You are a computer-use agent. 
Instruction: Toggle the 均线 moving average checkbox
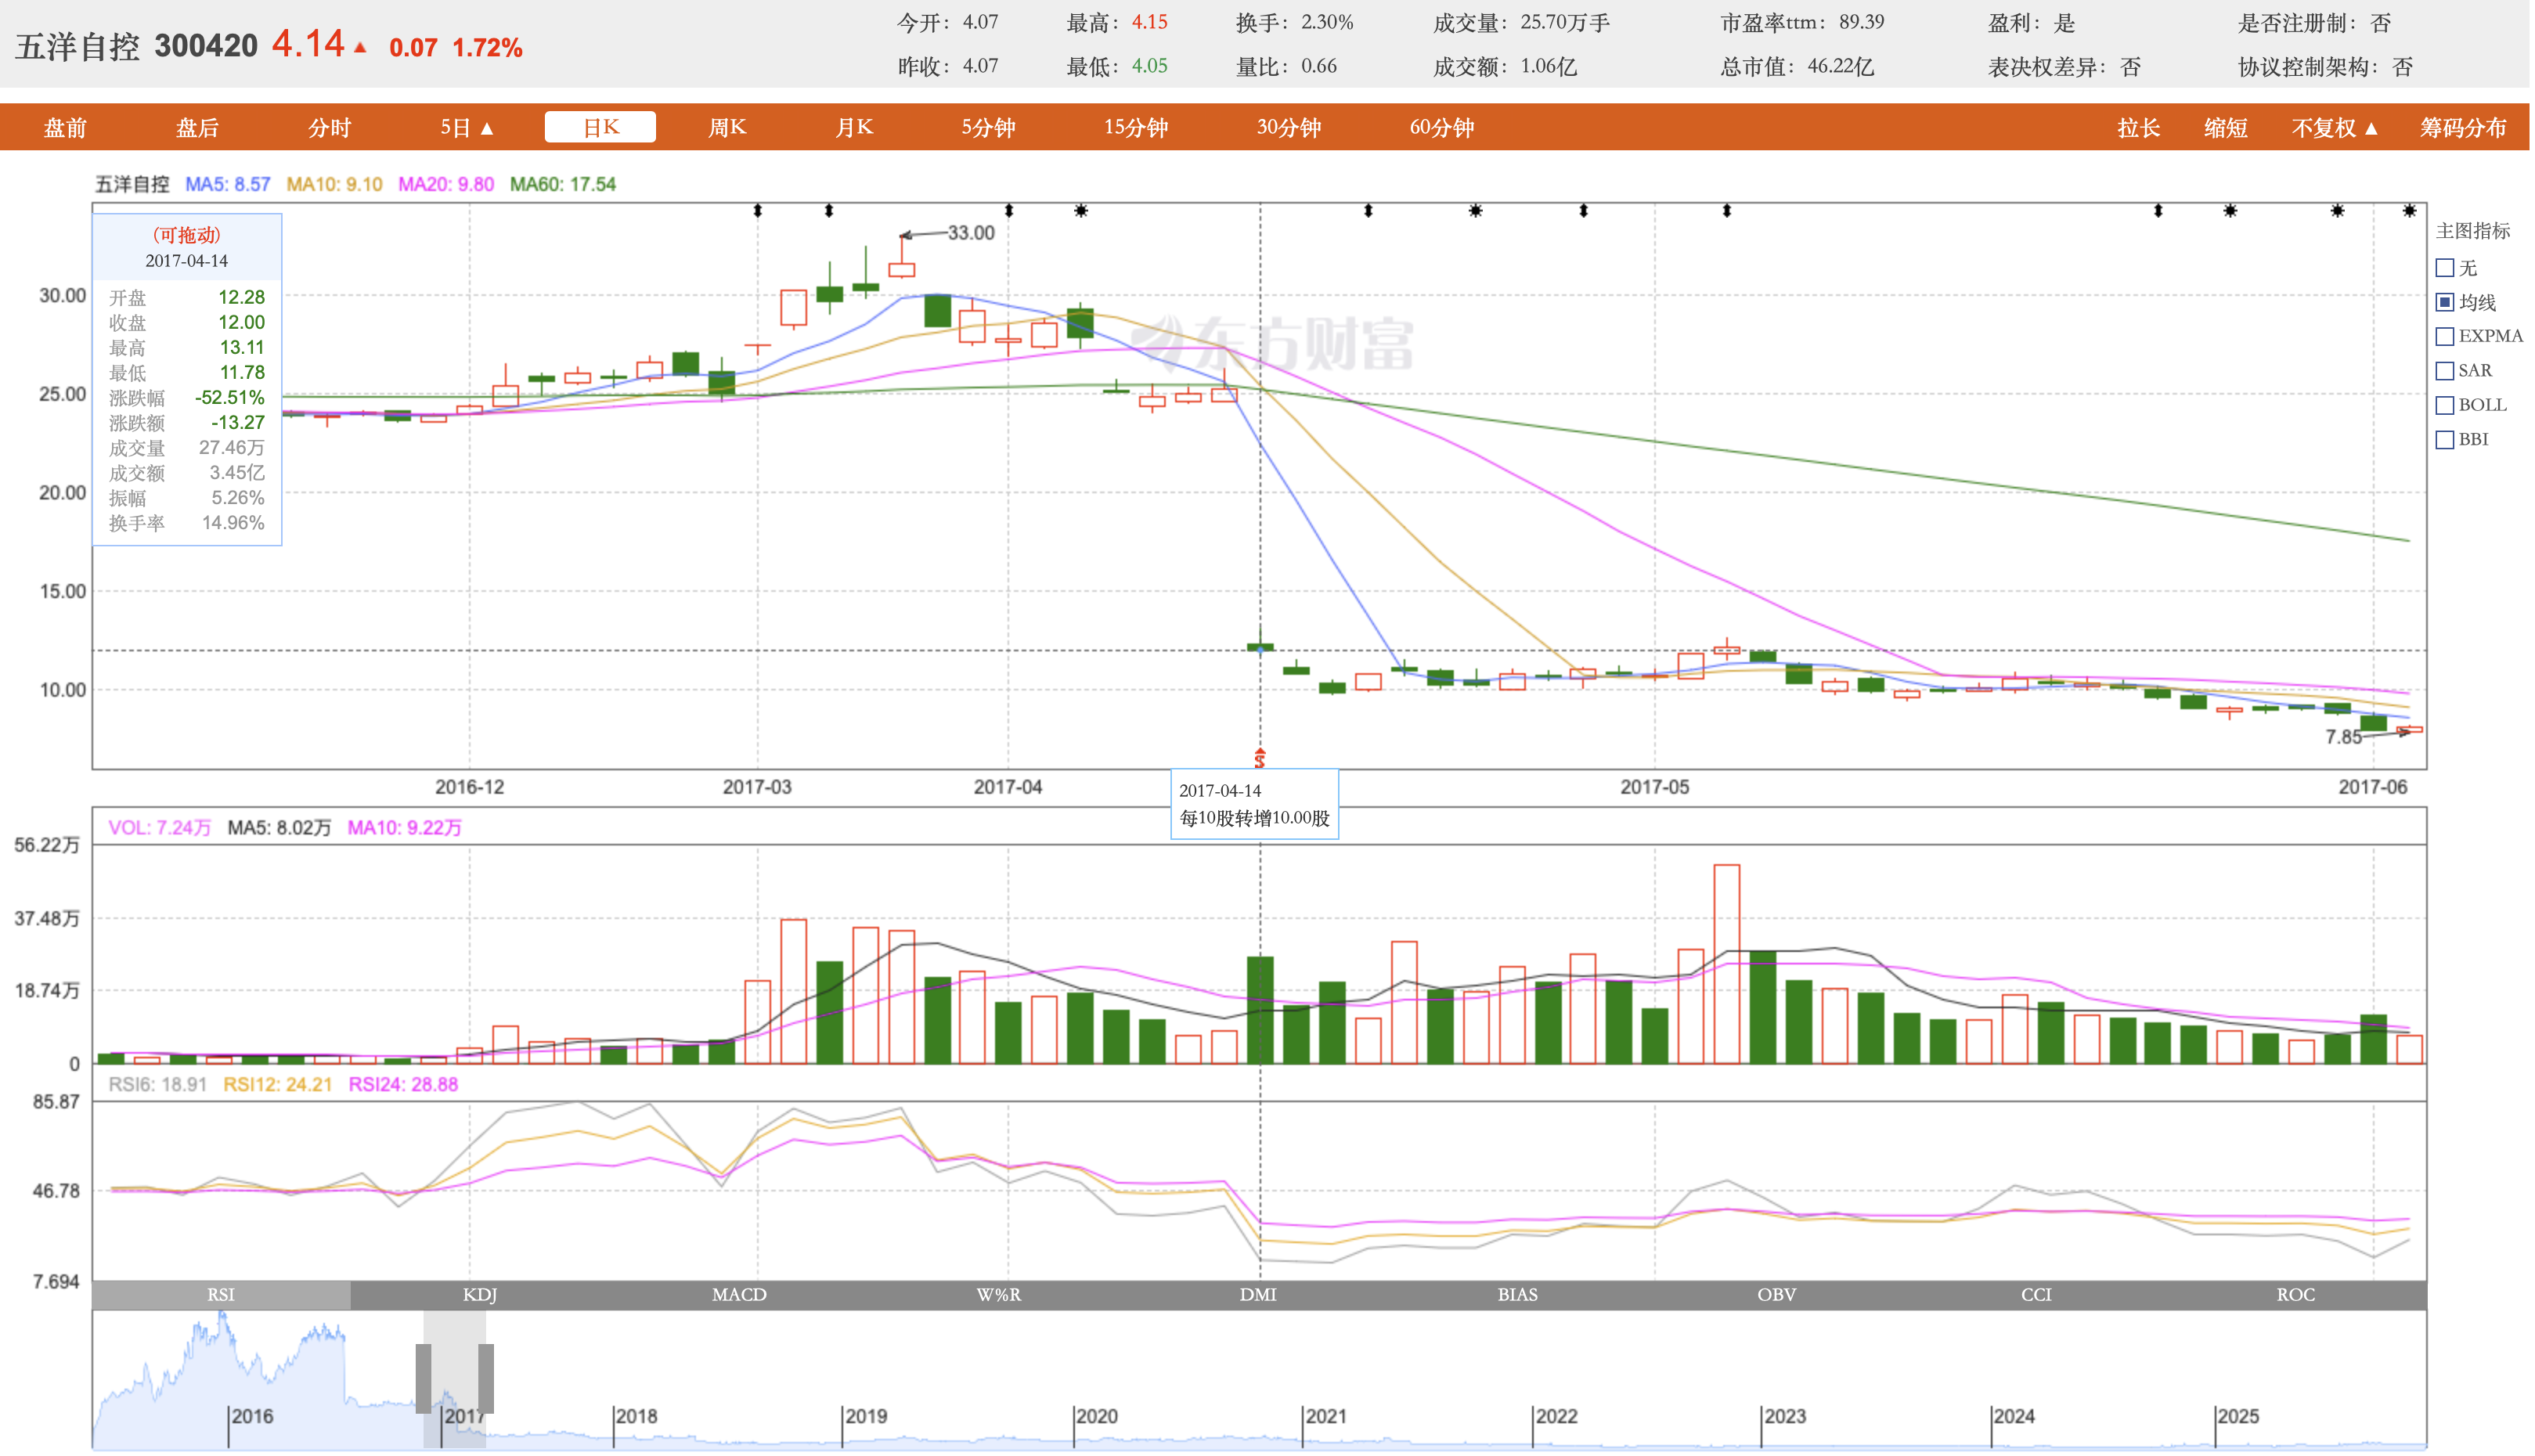[x=2445, y=302]
